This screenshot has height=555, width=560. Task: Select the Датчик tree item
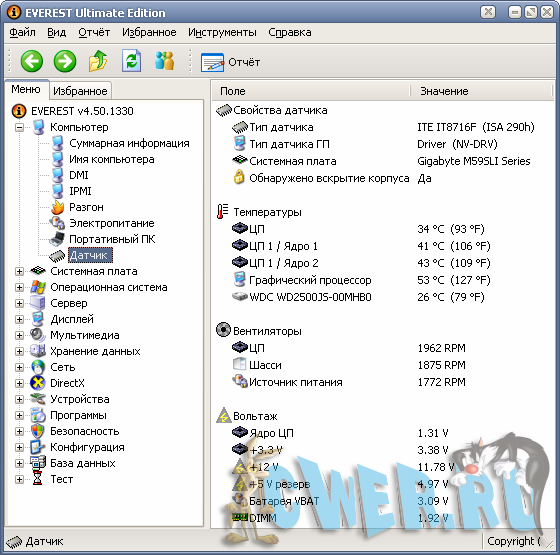point(90,255)
